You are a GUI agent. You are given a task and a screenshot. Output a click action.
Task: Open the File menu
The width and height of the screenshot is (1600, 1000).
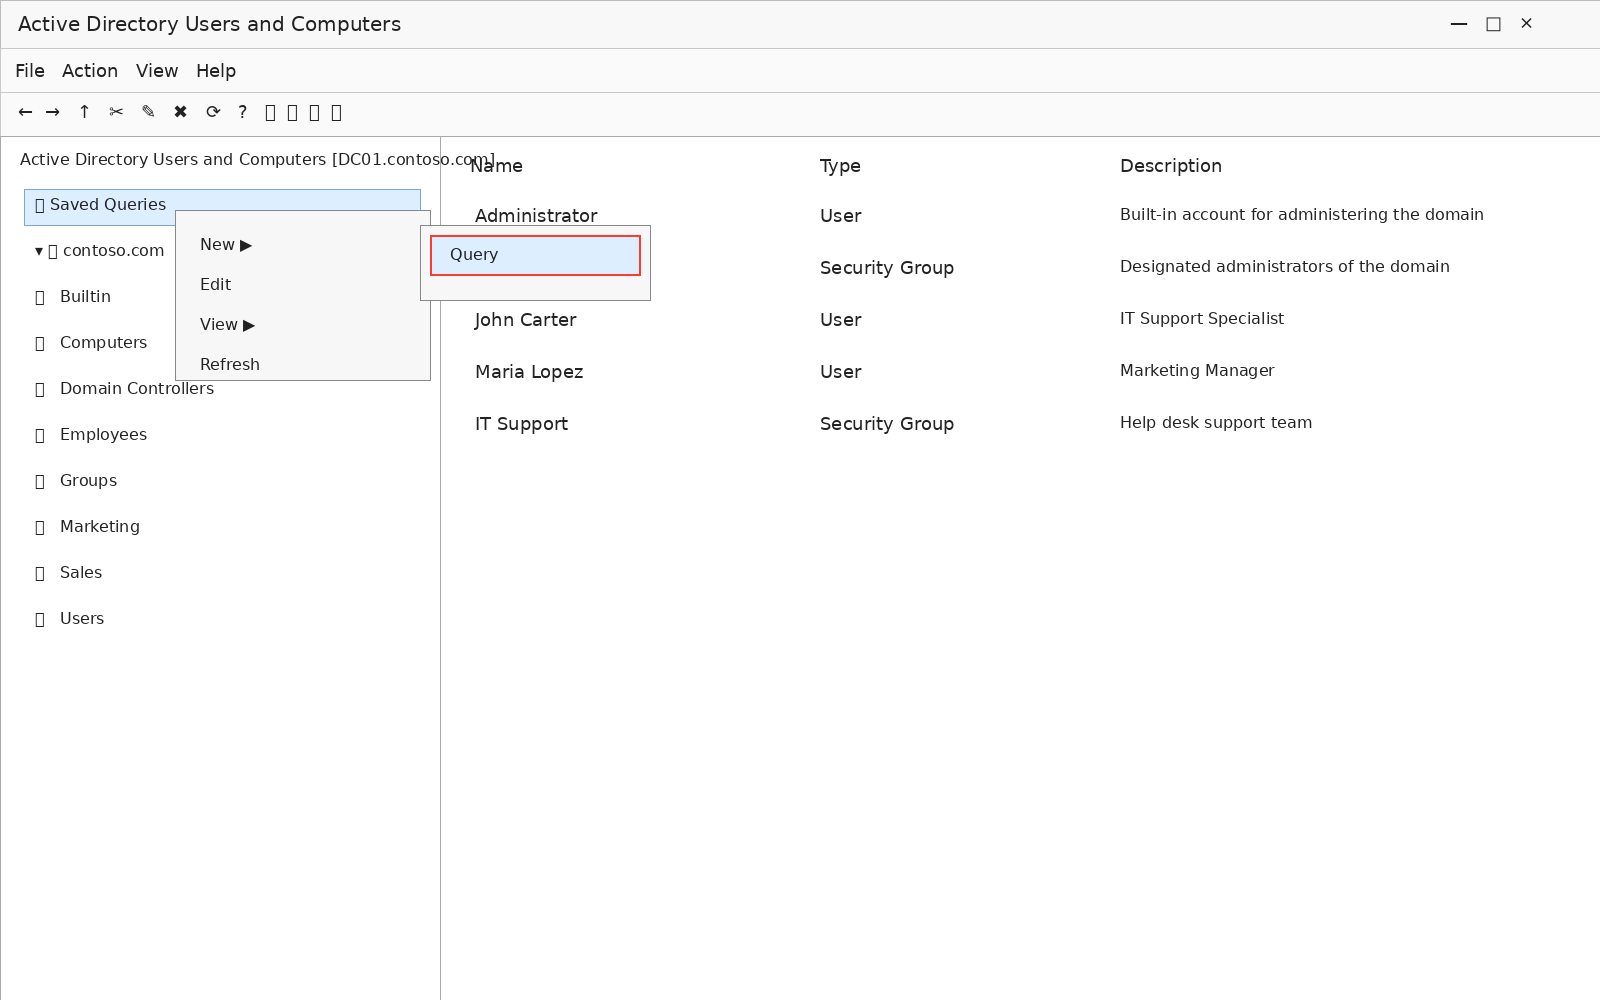[30, 71]
